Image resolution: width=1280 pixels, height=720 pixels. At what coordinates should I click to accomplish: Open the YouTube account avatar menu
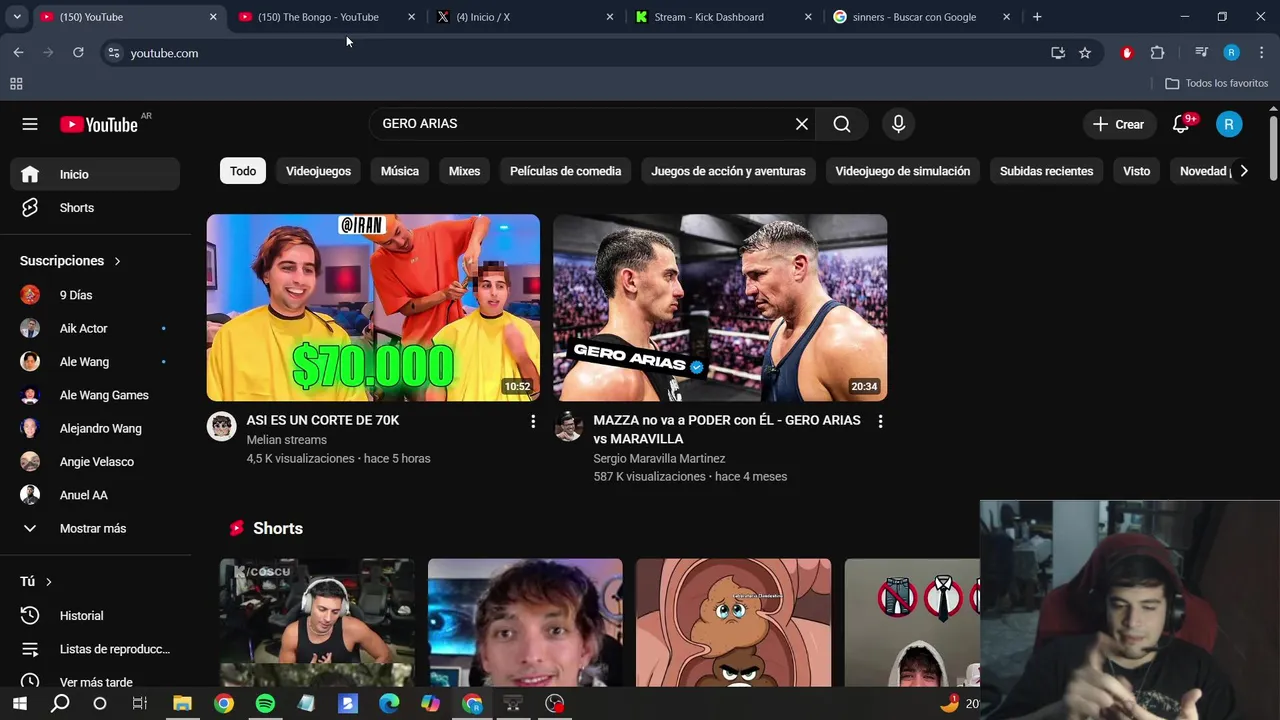[1229, 124]
